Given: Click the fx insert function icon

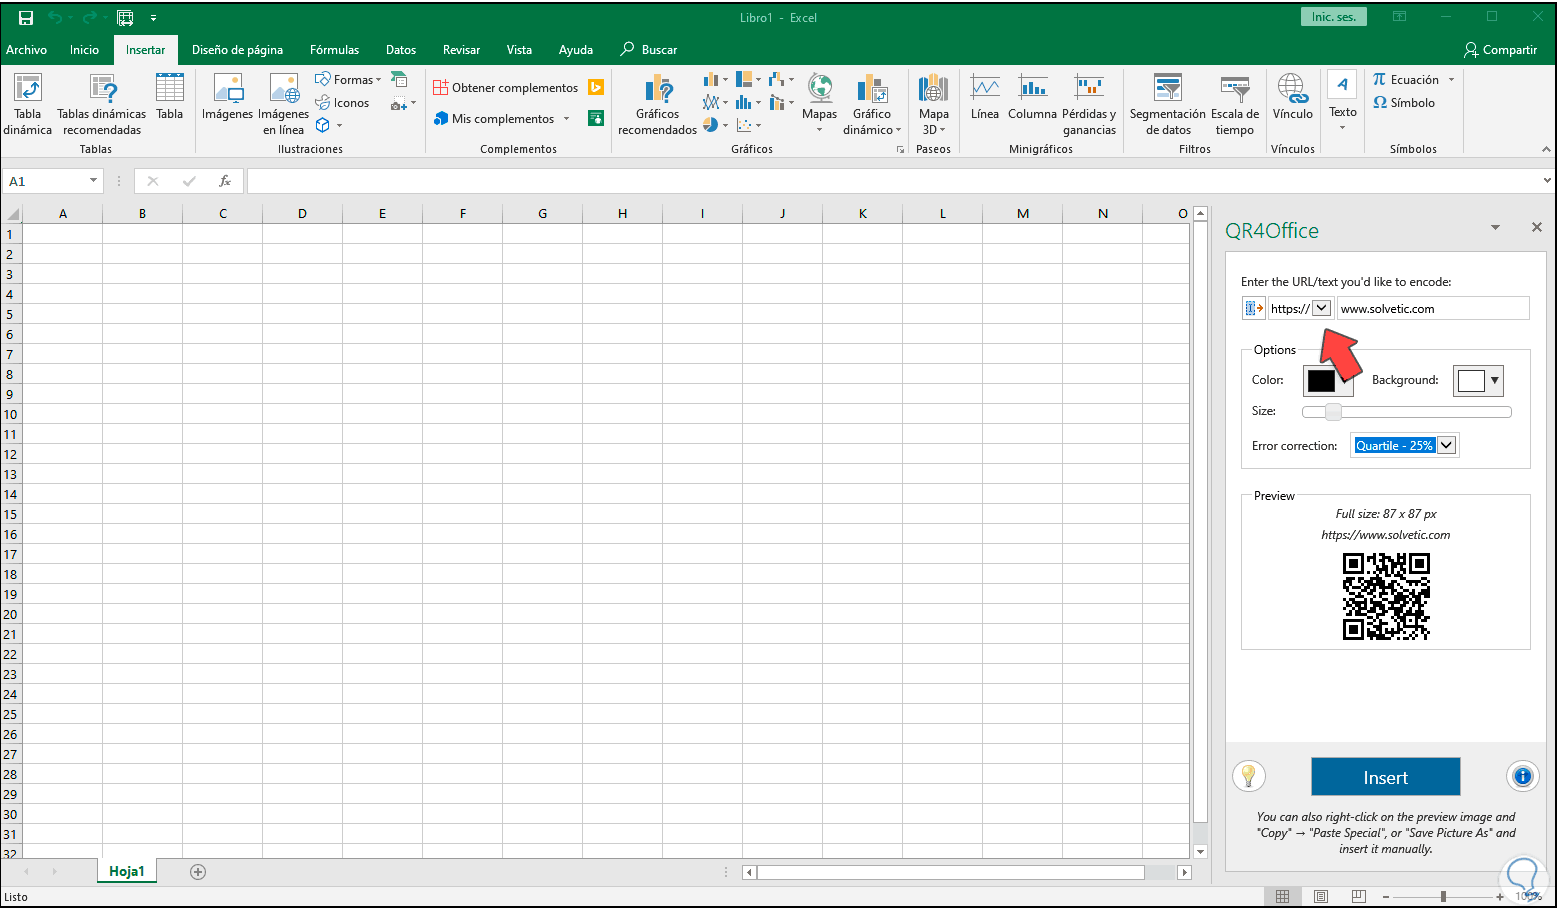Looking at the screenshot, I should click(225, 181).
